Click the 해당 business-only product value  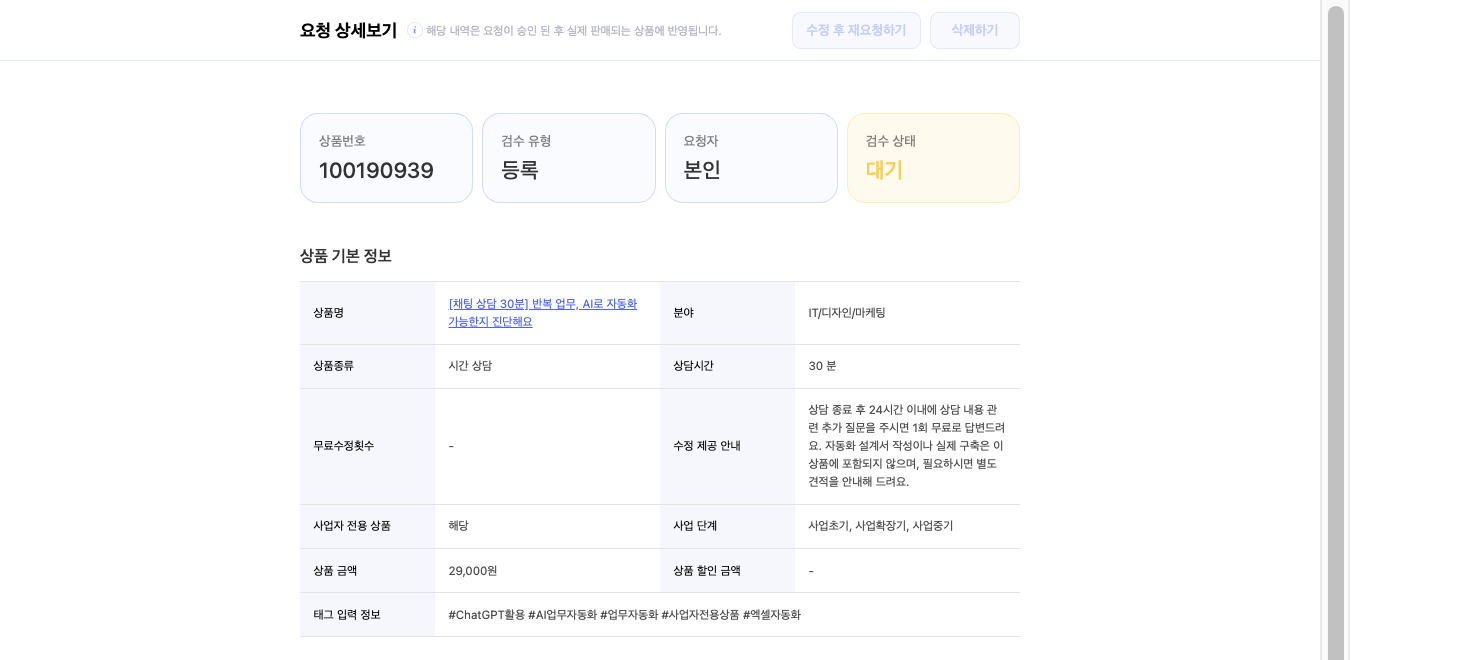458,526
